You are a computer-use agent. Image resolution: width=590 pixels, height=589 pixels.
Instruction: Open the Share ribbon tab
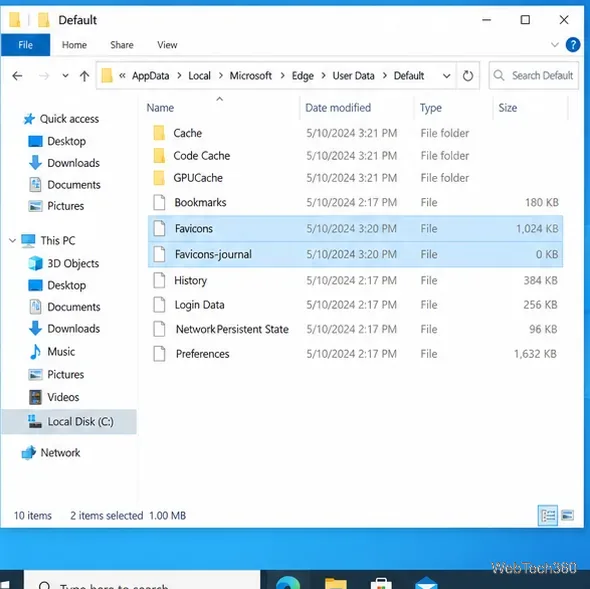[122, 45]
